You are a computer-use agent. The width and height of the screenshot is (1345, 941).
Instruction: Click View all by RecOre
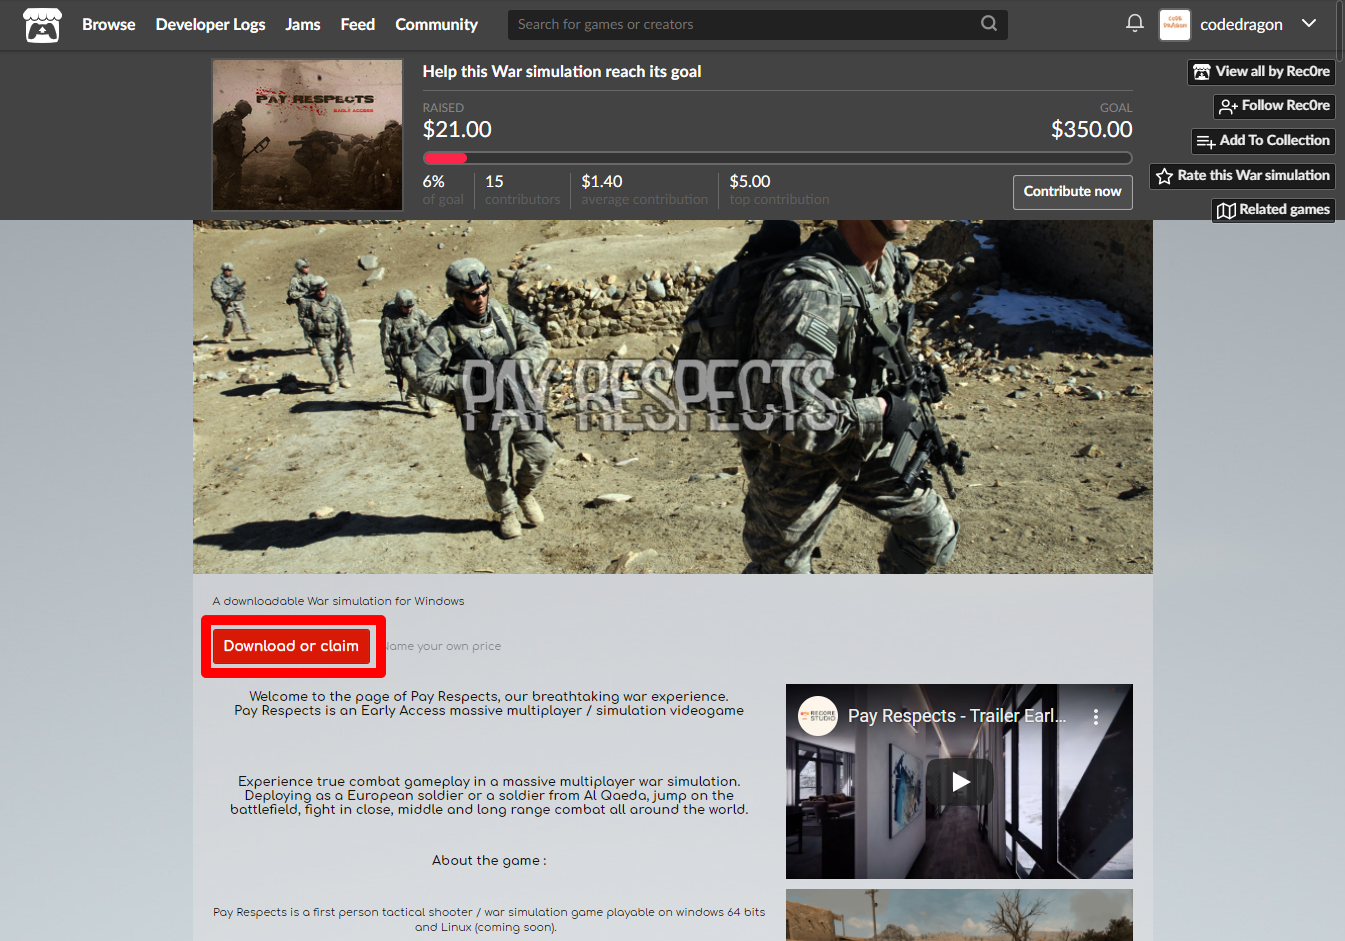point(1261,72)
